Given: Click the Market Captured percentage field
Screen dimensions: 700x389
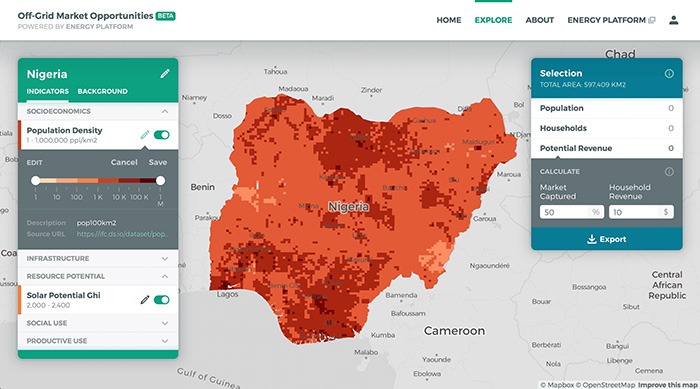Looking at the screenshot, I should 571,212.
